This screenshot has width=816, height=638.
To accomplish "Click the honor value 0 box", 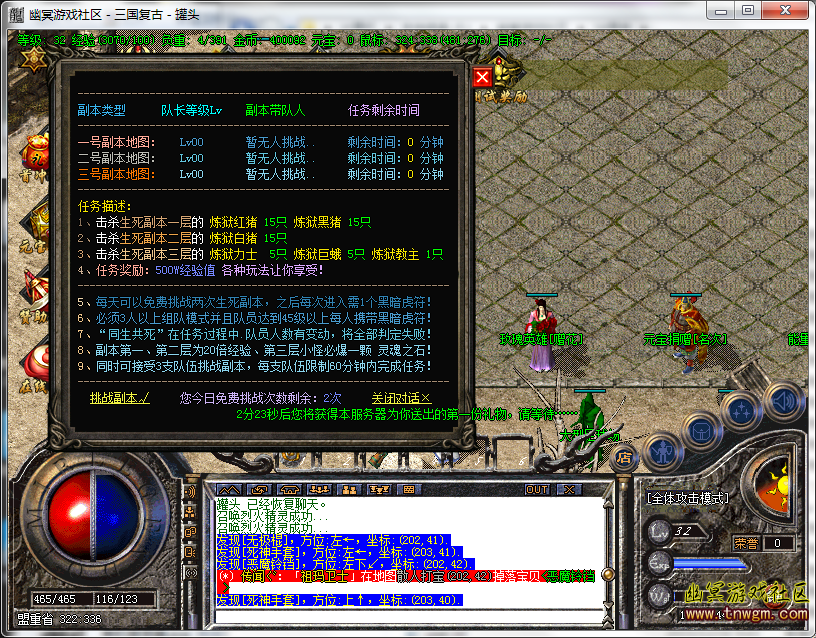I will 777,543.
